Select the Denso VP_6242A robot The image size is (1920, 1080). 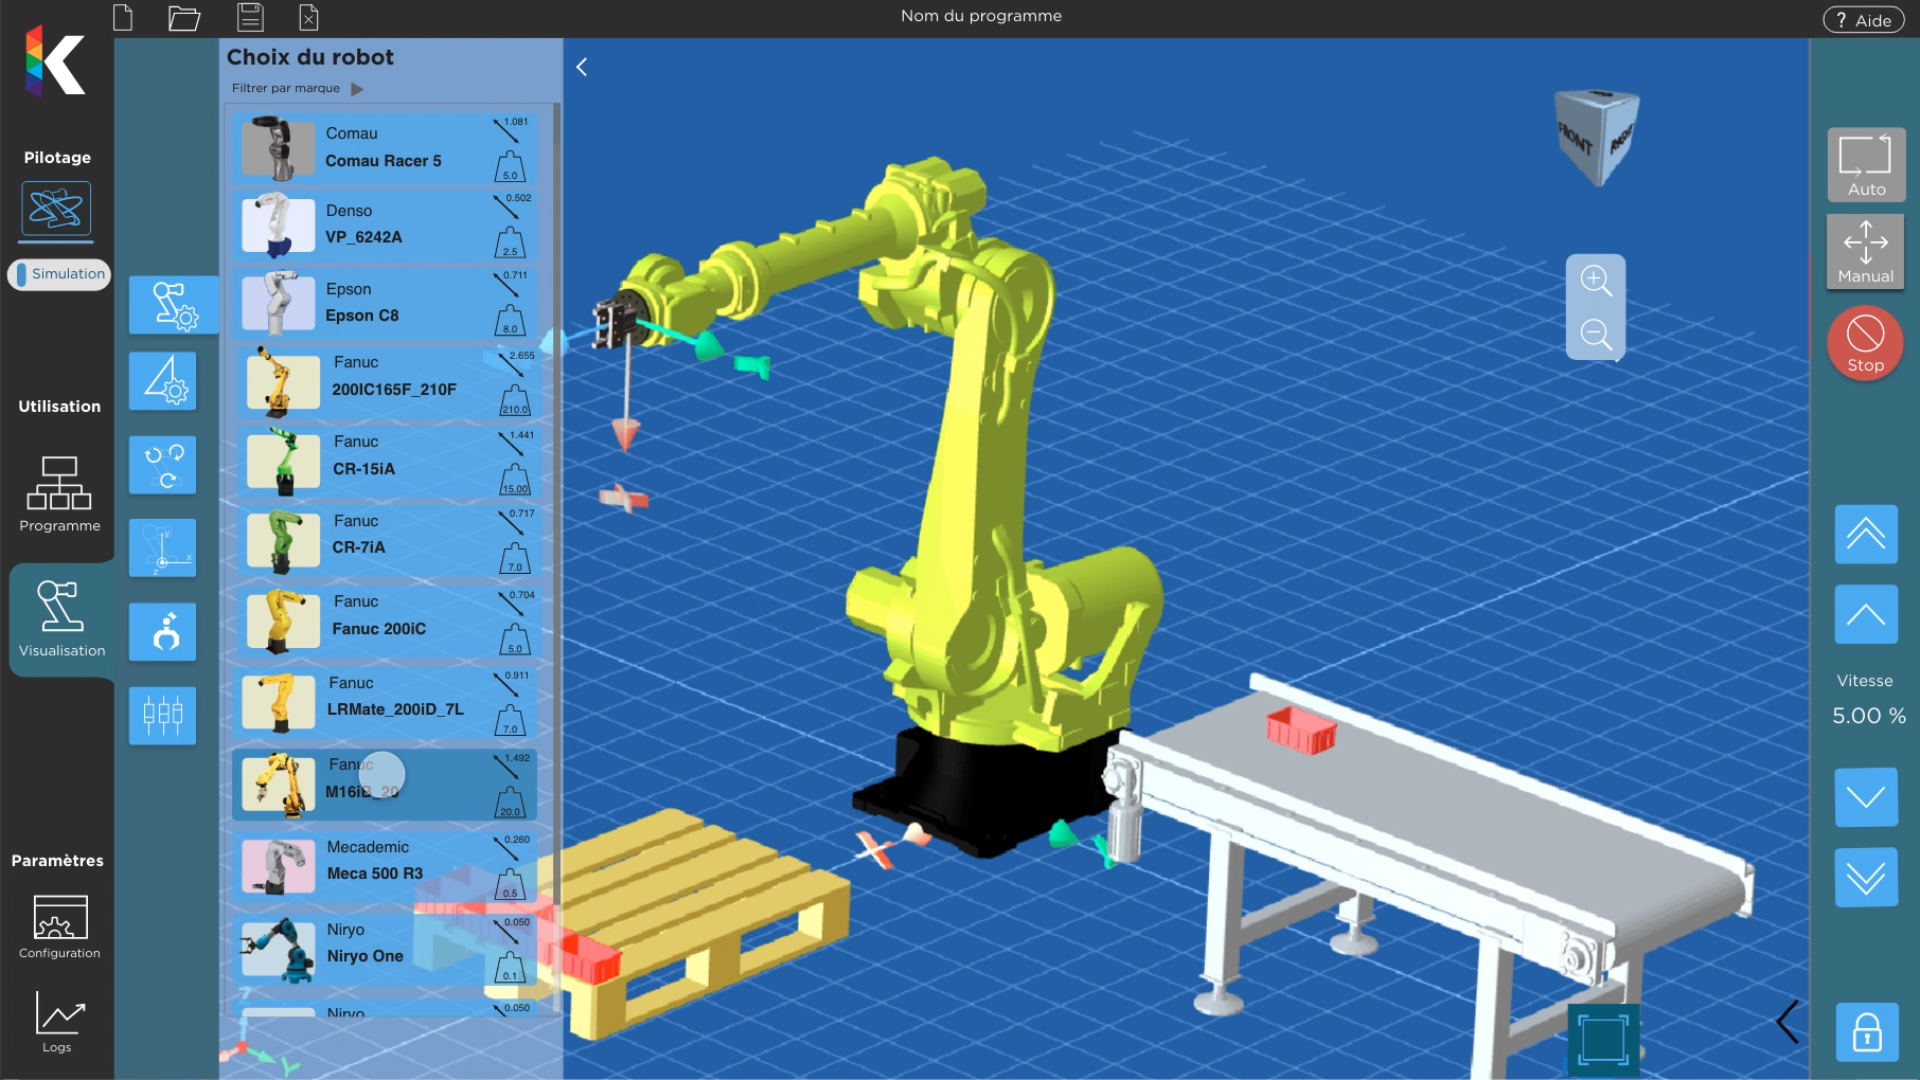[385, 224]
